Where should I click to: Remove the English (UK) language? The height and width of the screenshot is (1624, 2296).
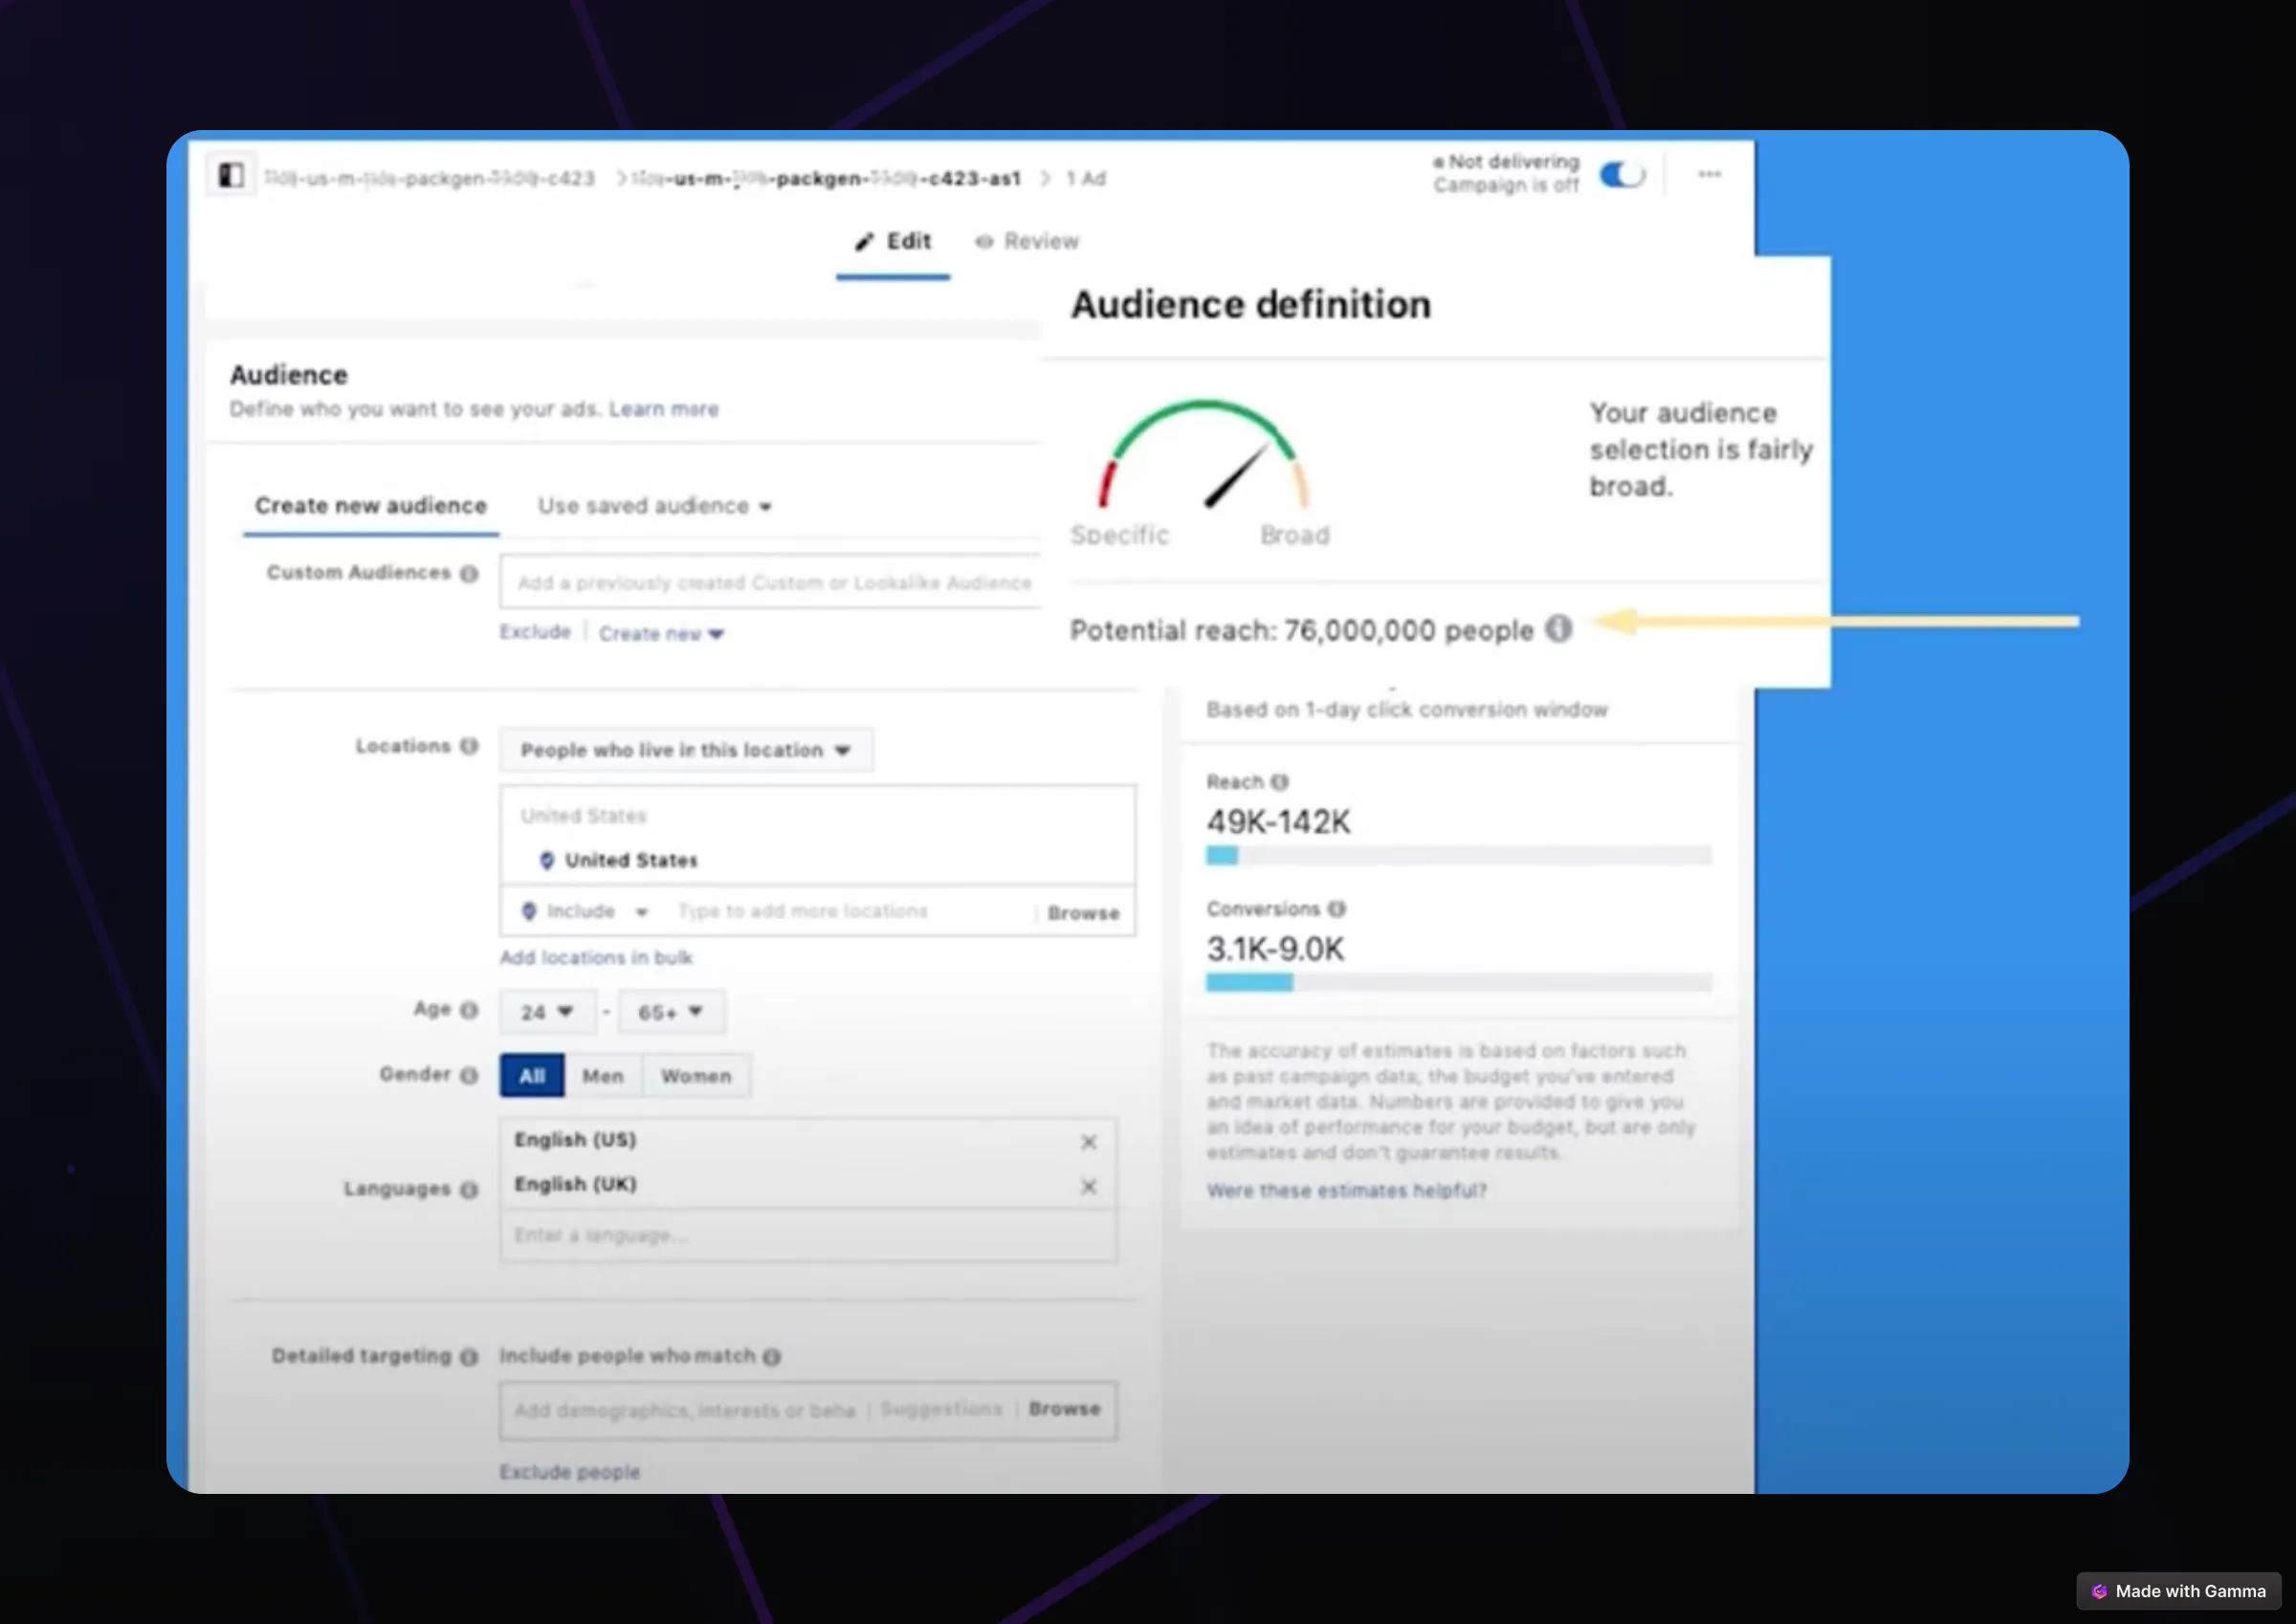pos(1088,1186)
